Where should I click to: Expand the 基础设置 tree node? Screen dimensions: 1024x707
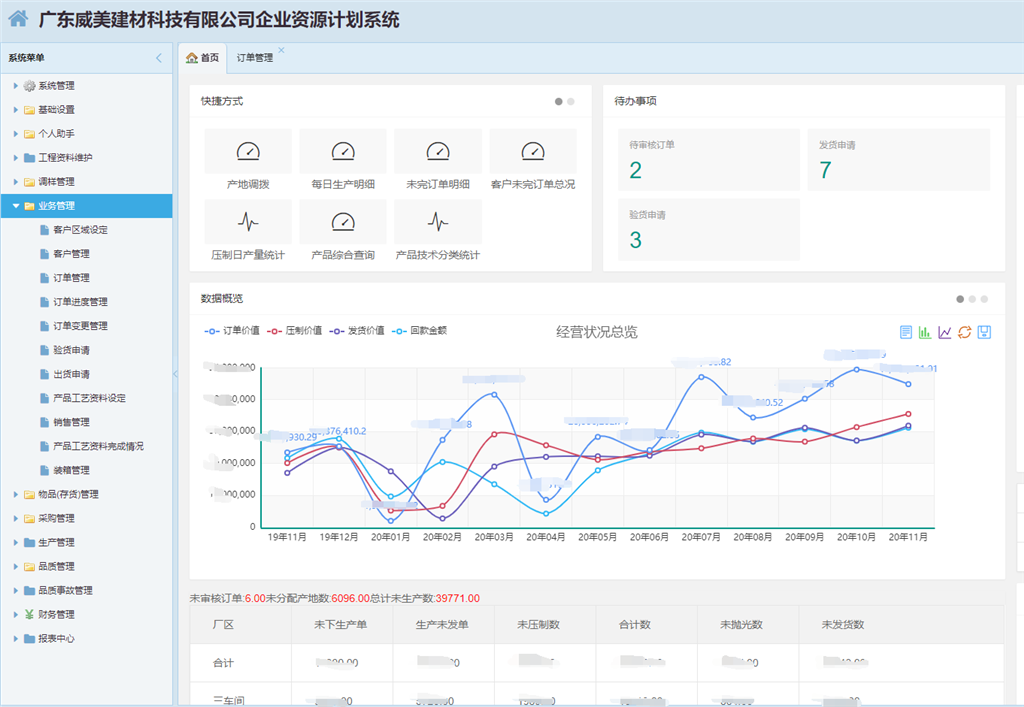click(16, 110)
